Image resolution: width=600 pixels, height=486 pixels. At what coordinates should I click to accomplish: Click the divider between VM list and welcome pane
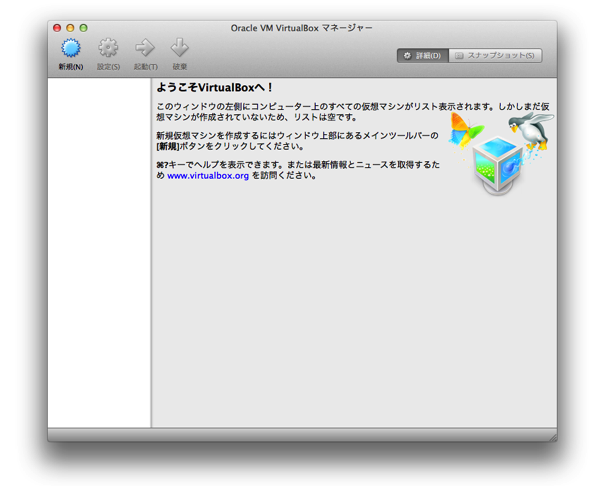click(151, 250)
